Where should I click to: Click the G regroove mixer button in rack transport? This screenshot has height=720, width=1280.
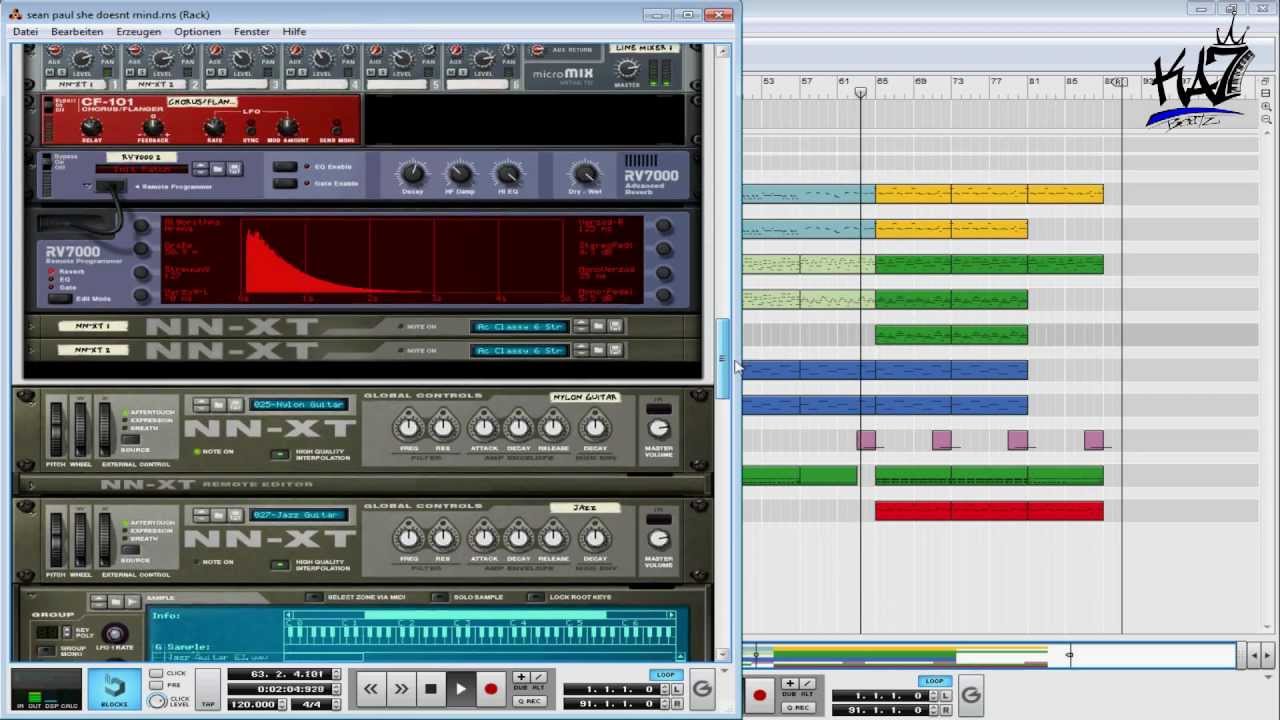coord(702,688)
